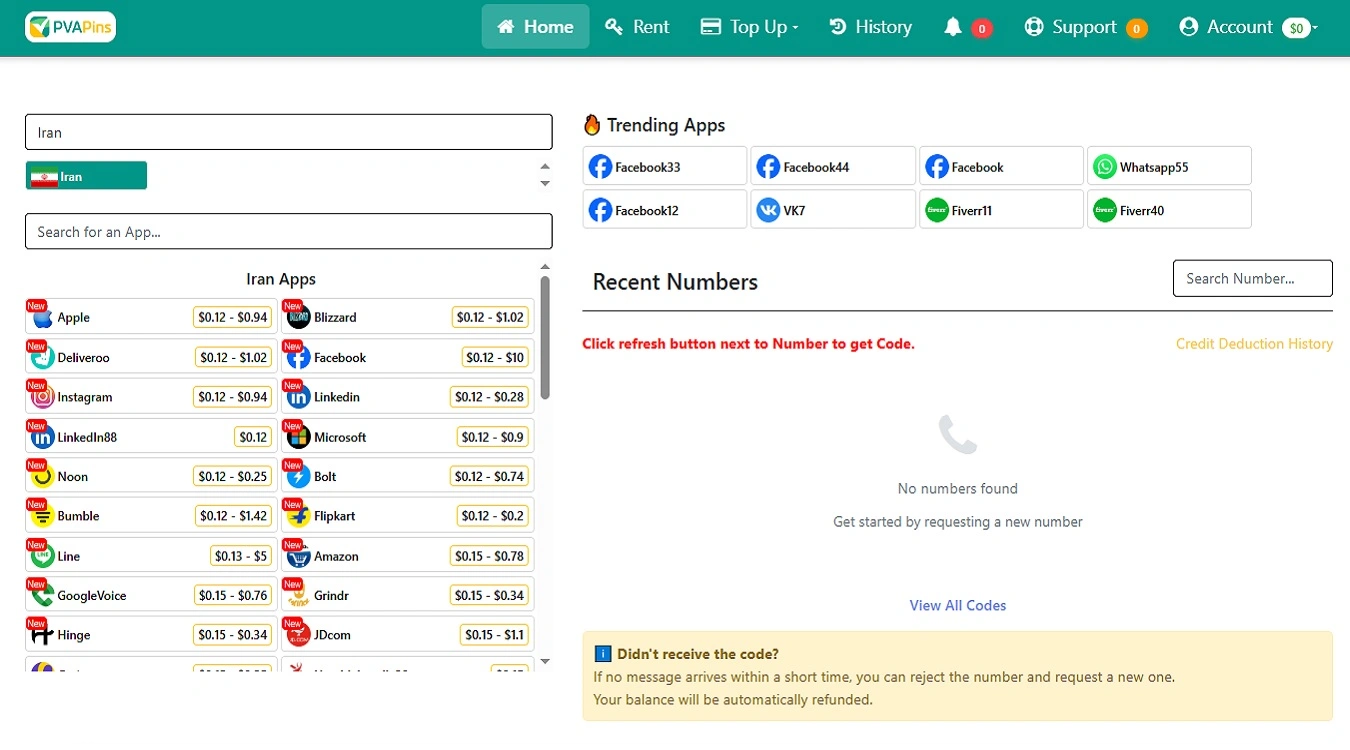The height and width of the screenshot is (750, 1350).
Task: Open the Support menu item
Action: [1086, 27]
